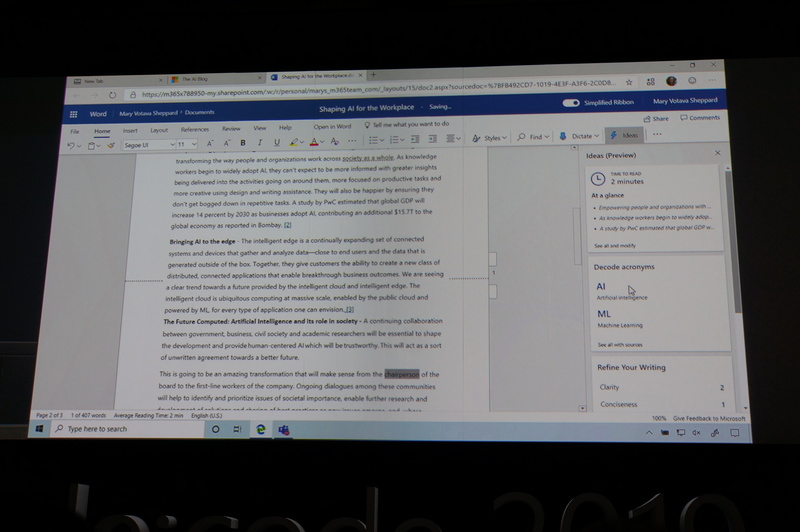Screen dimensions: 800x532
Task: Click the Open in Word button
Action: 332,126
